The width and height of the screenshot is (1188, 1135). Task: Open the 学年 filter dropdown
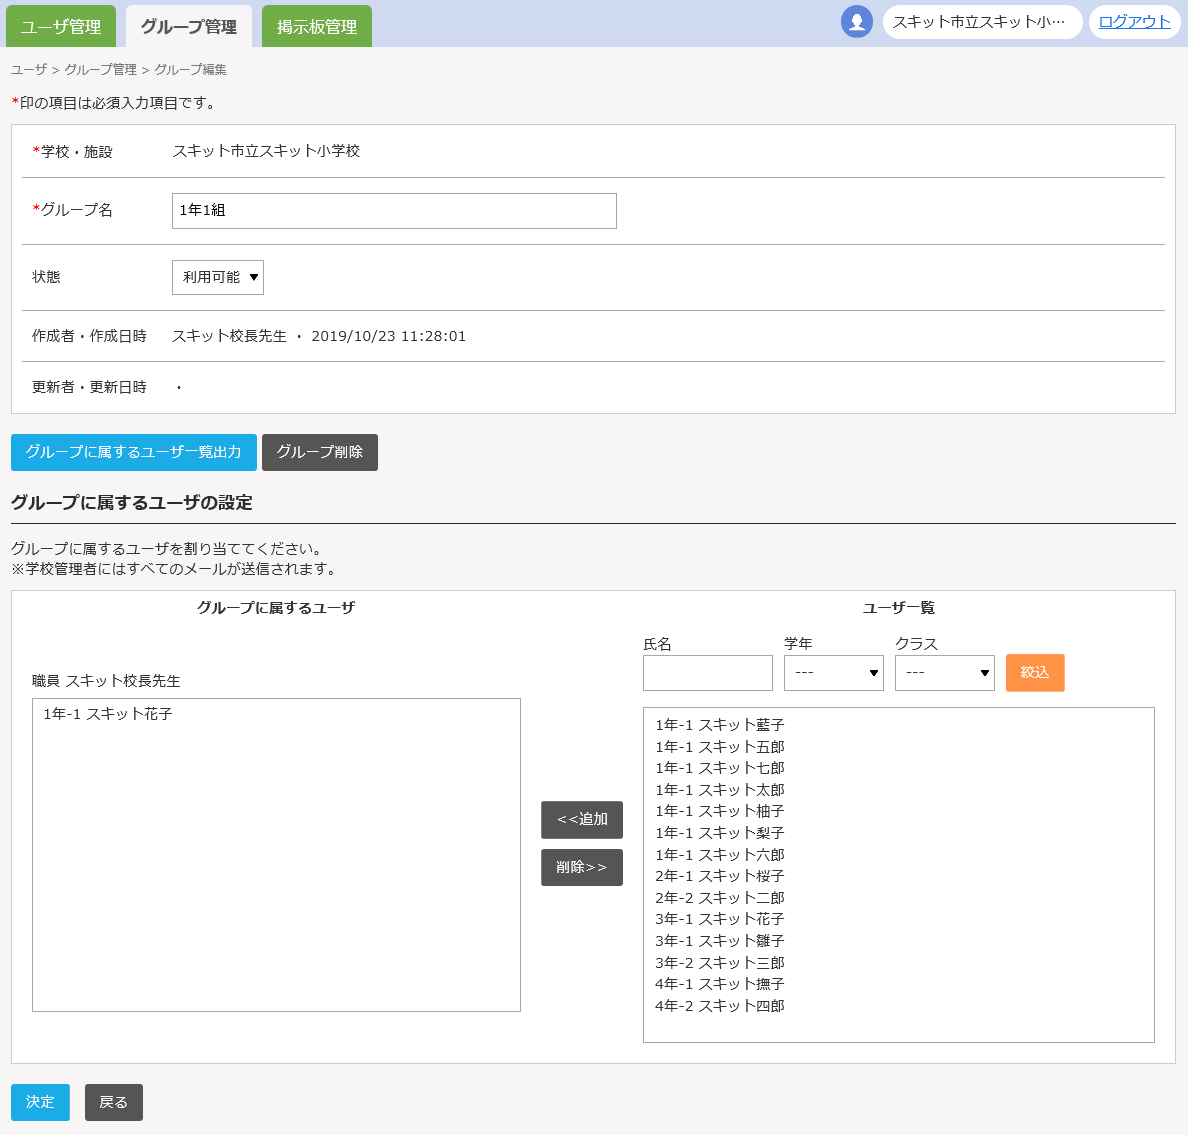click(x=833, y=673)
